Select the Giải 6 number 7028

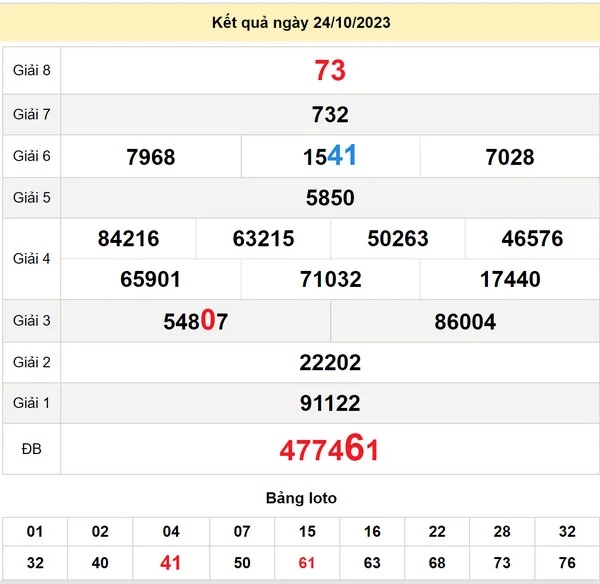(x=510, y=157)
